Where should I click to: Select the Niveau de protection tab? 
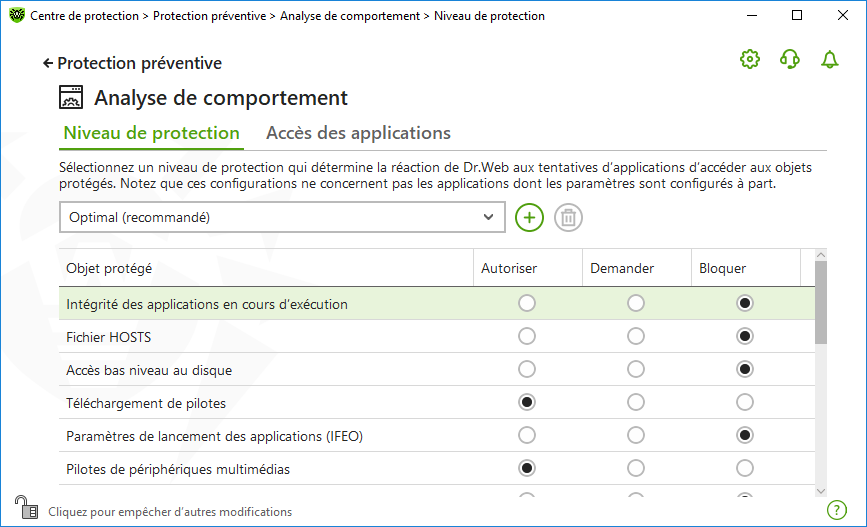152,133
